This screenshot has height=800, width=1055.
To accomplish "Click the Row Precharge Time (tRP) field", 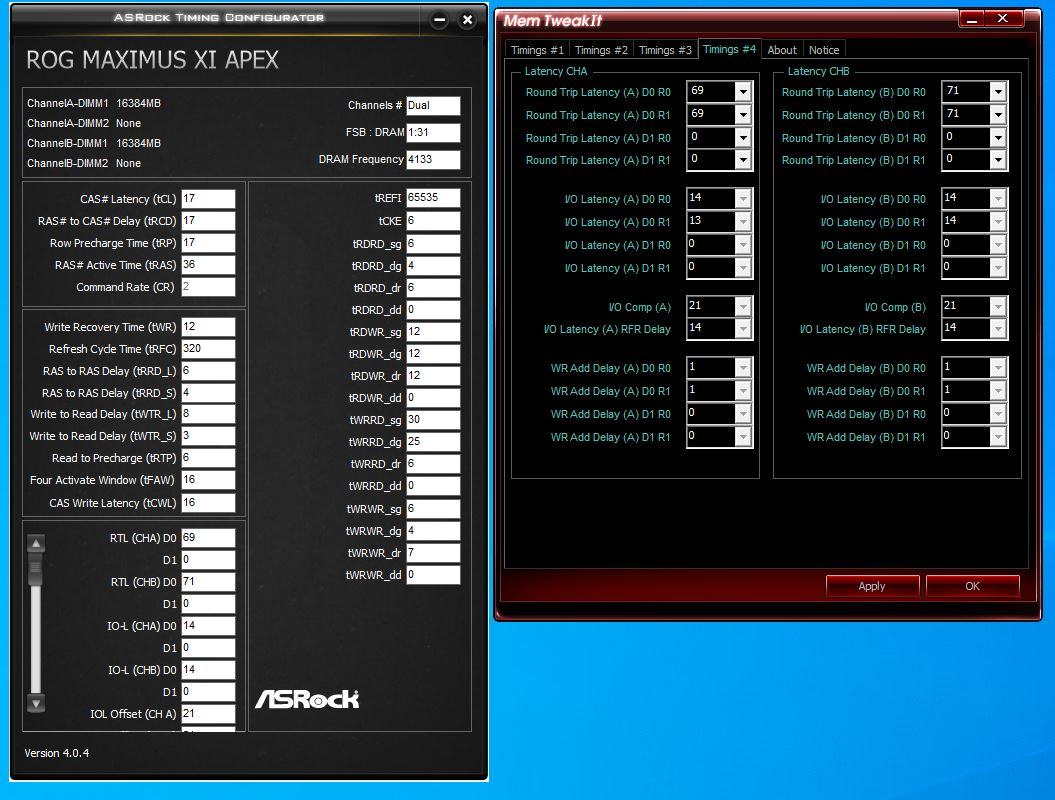I will pyautogui.click(x=209, y=243).
